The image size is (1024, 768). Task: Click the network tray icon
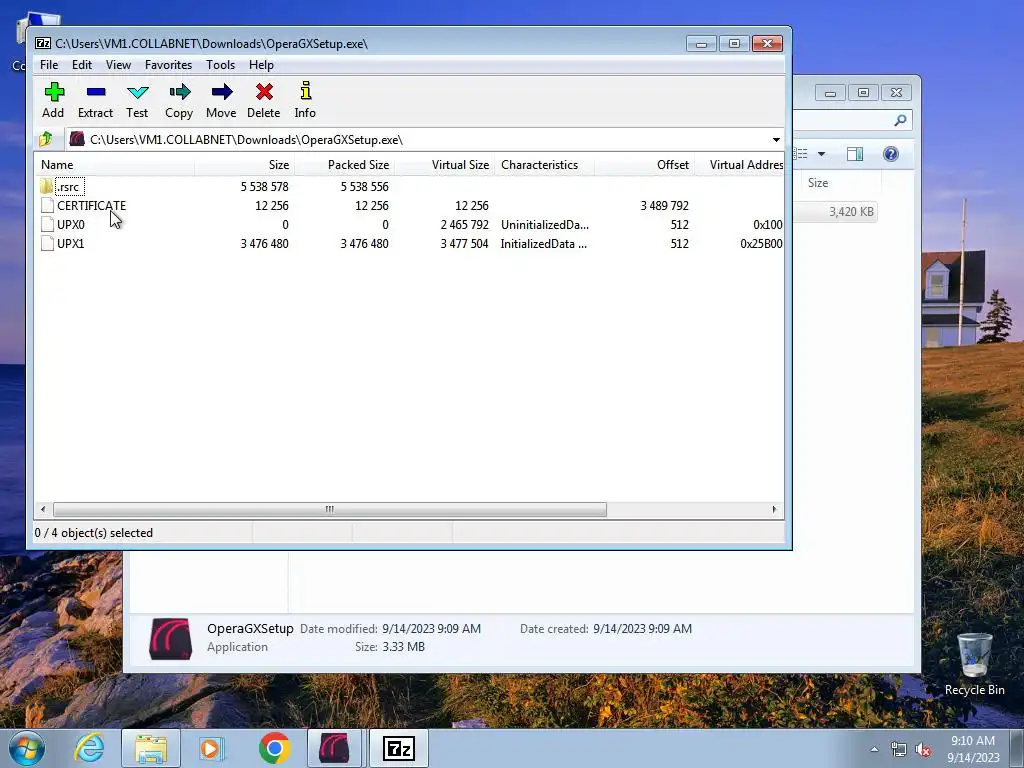(x=899, y=749)
